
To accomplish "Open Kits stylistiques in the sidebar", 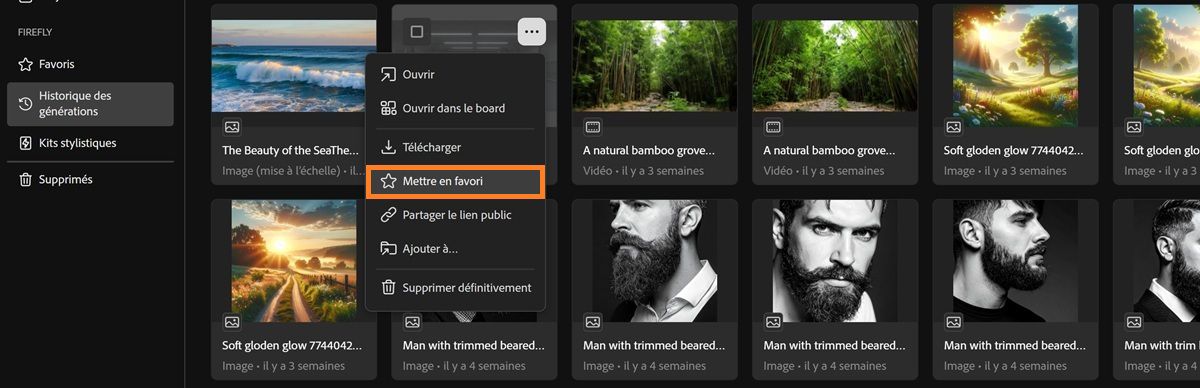I will click(90, 143).
